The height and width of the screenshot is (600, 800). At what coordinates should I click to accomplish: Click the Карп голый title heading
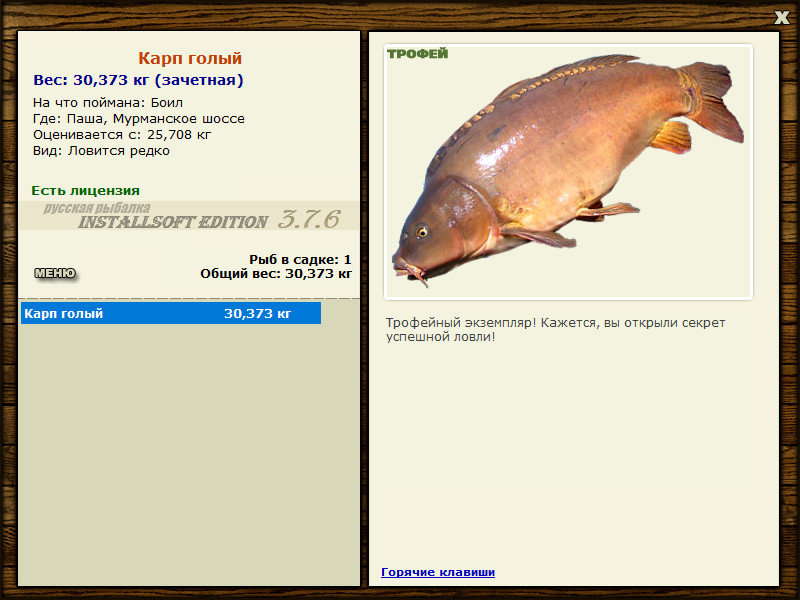pyautogui.click(x=190, y=58)
